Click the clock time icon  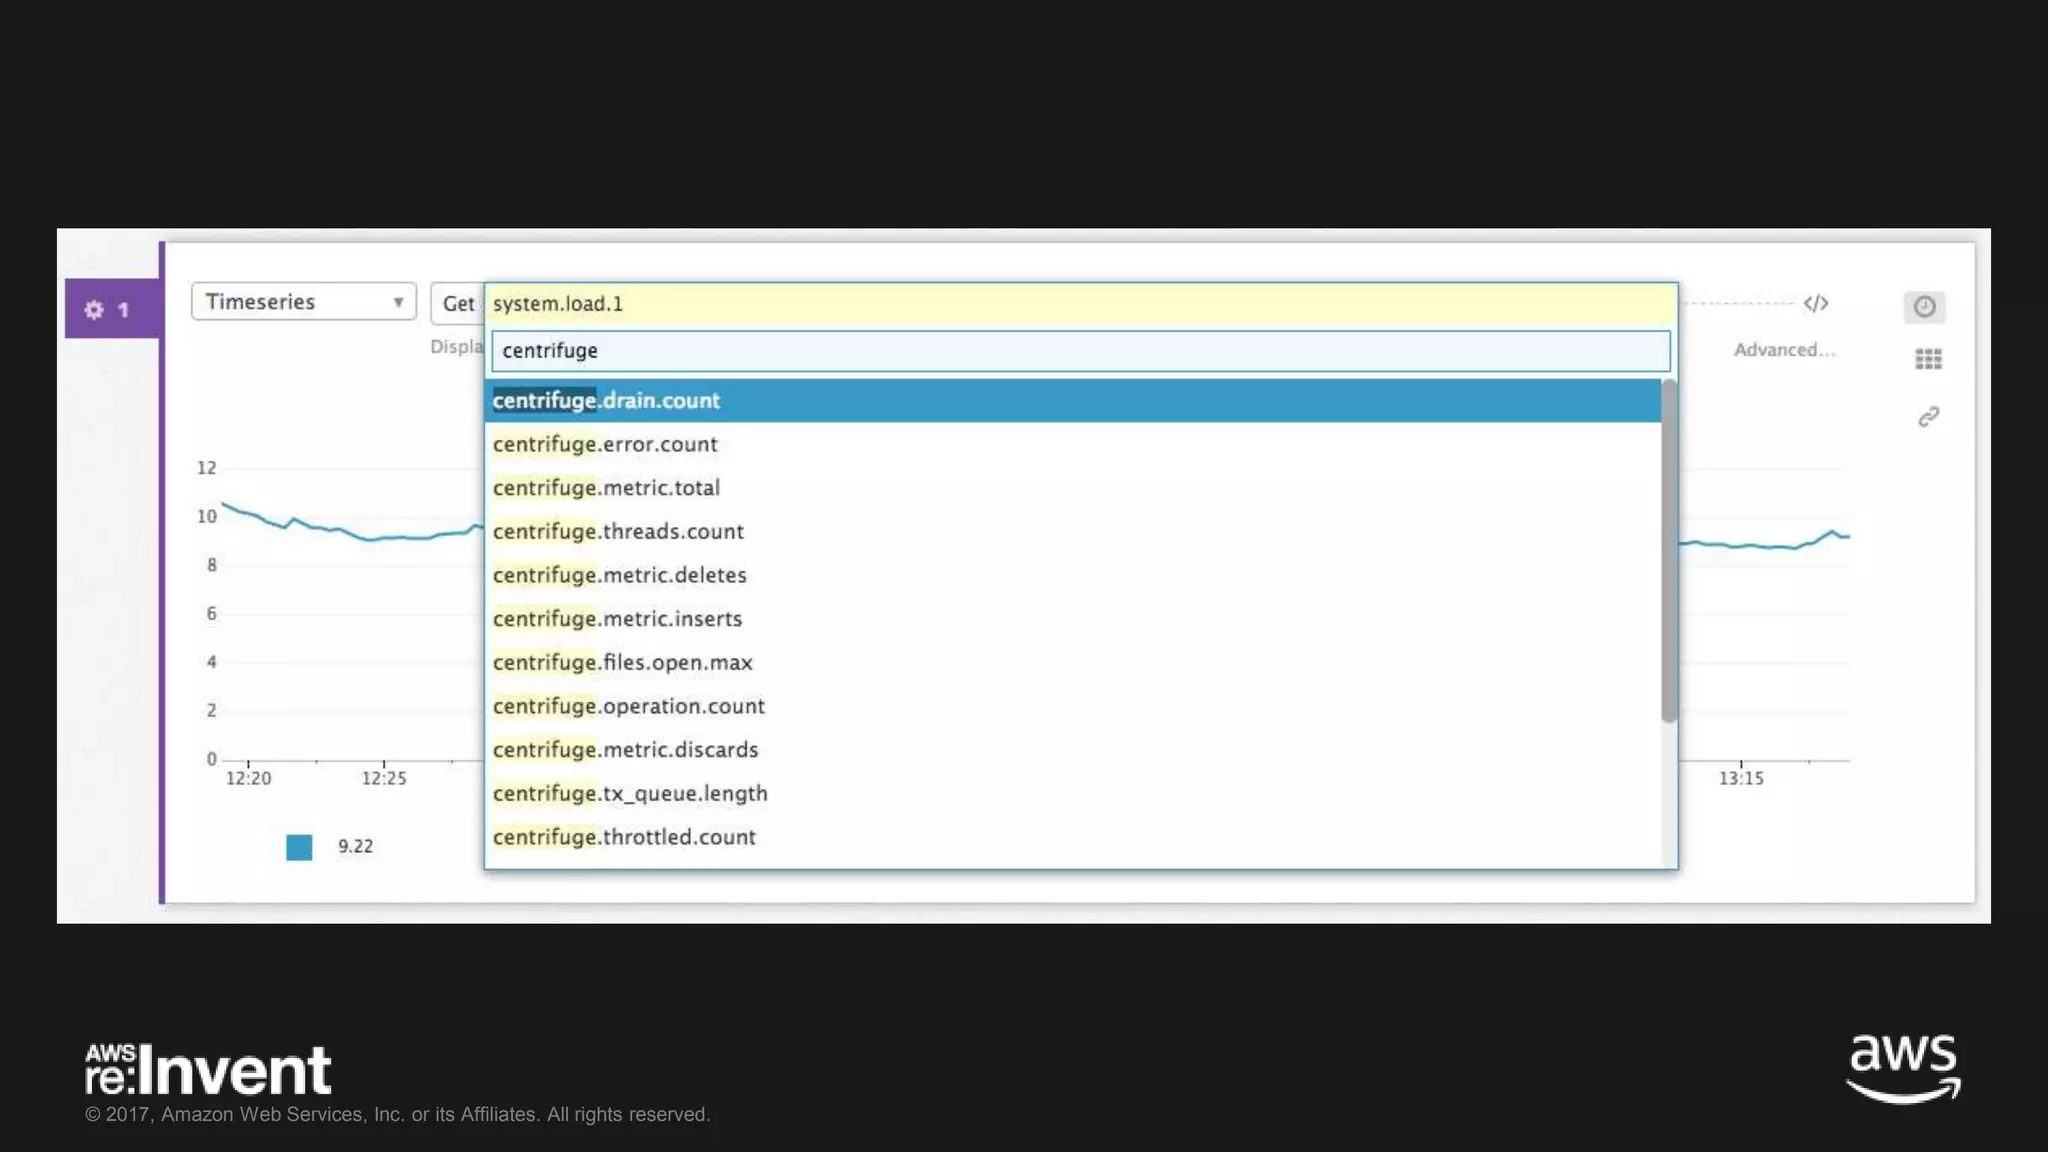1924,307
